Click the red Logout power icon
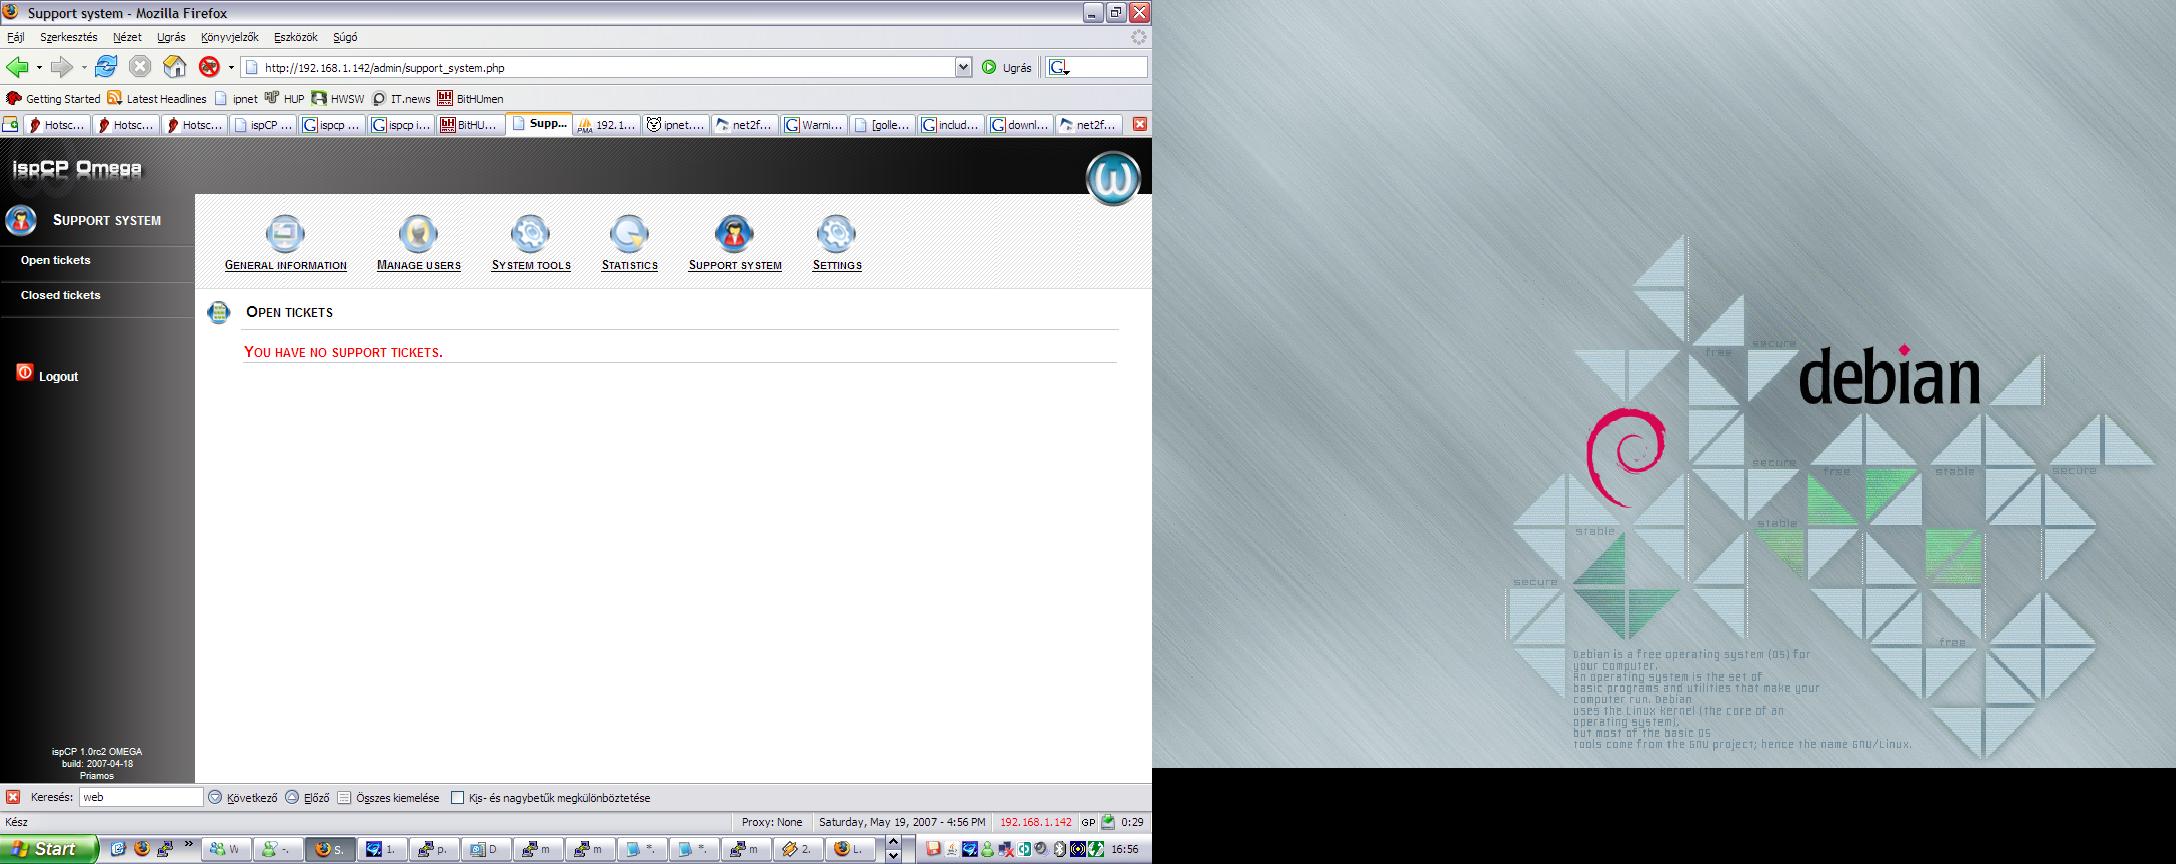Viewport: 2176px width, 864px height. 25,372
